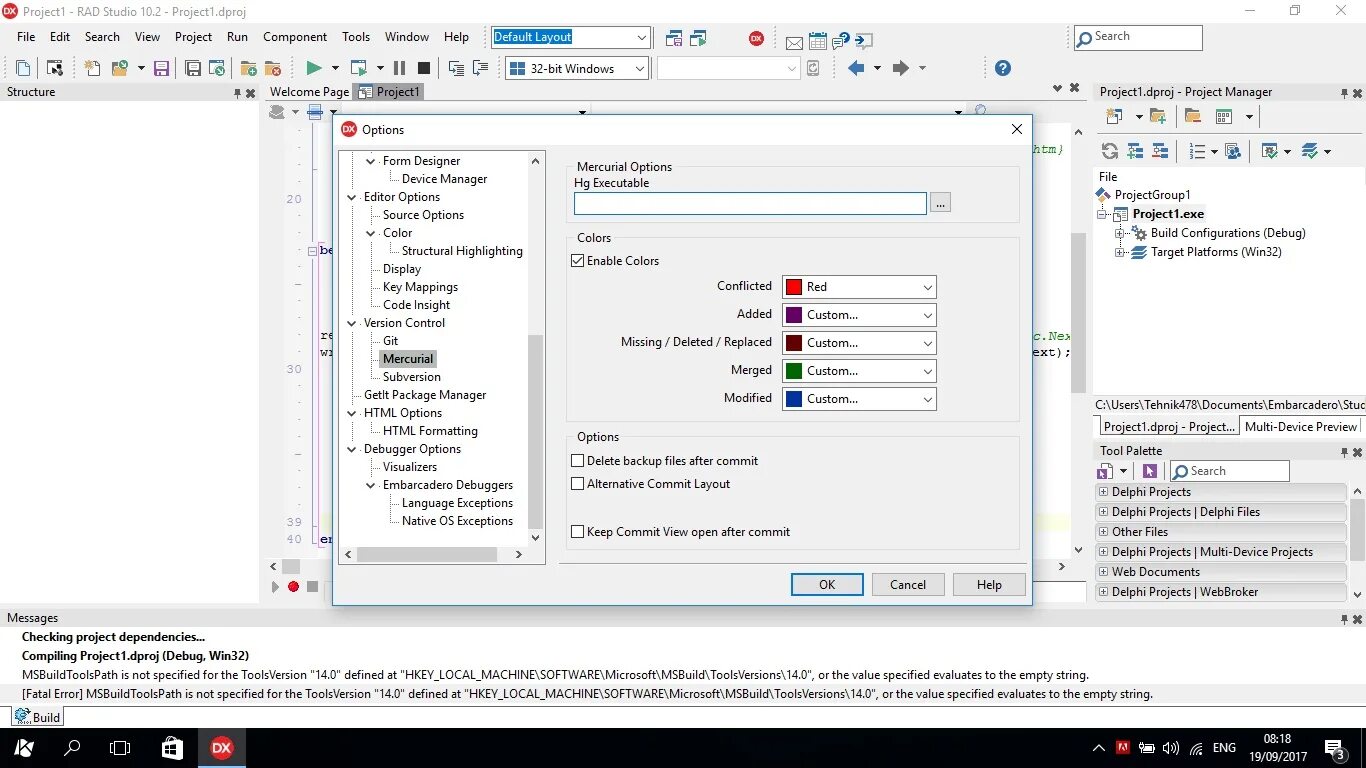1366x768 pixels.
Task: Open the Project menu
Action: (x=193, y=37)
